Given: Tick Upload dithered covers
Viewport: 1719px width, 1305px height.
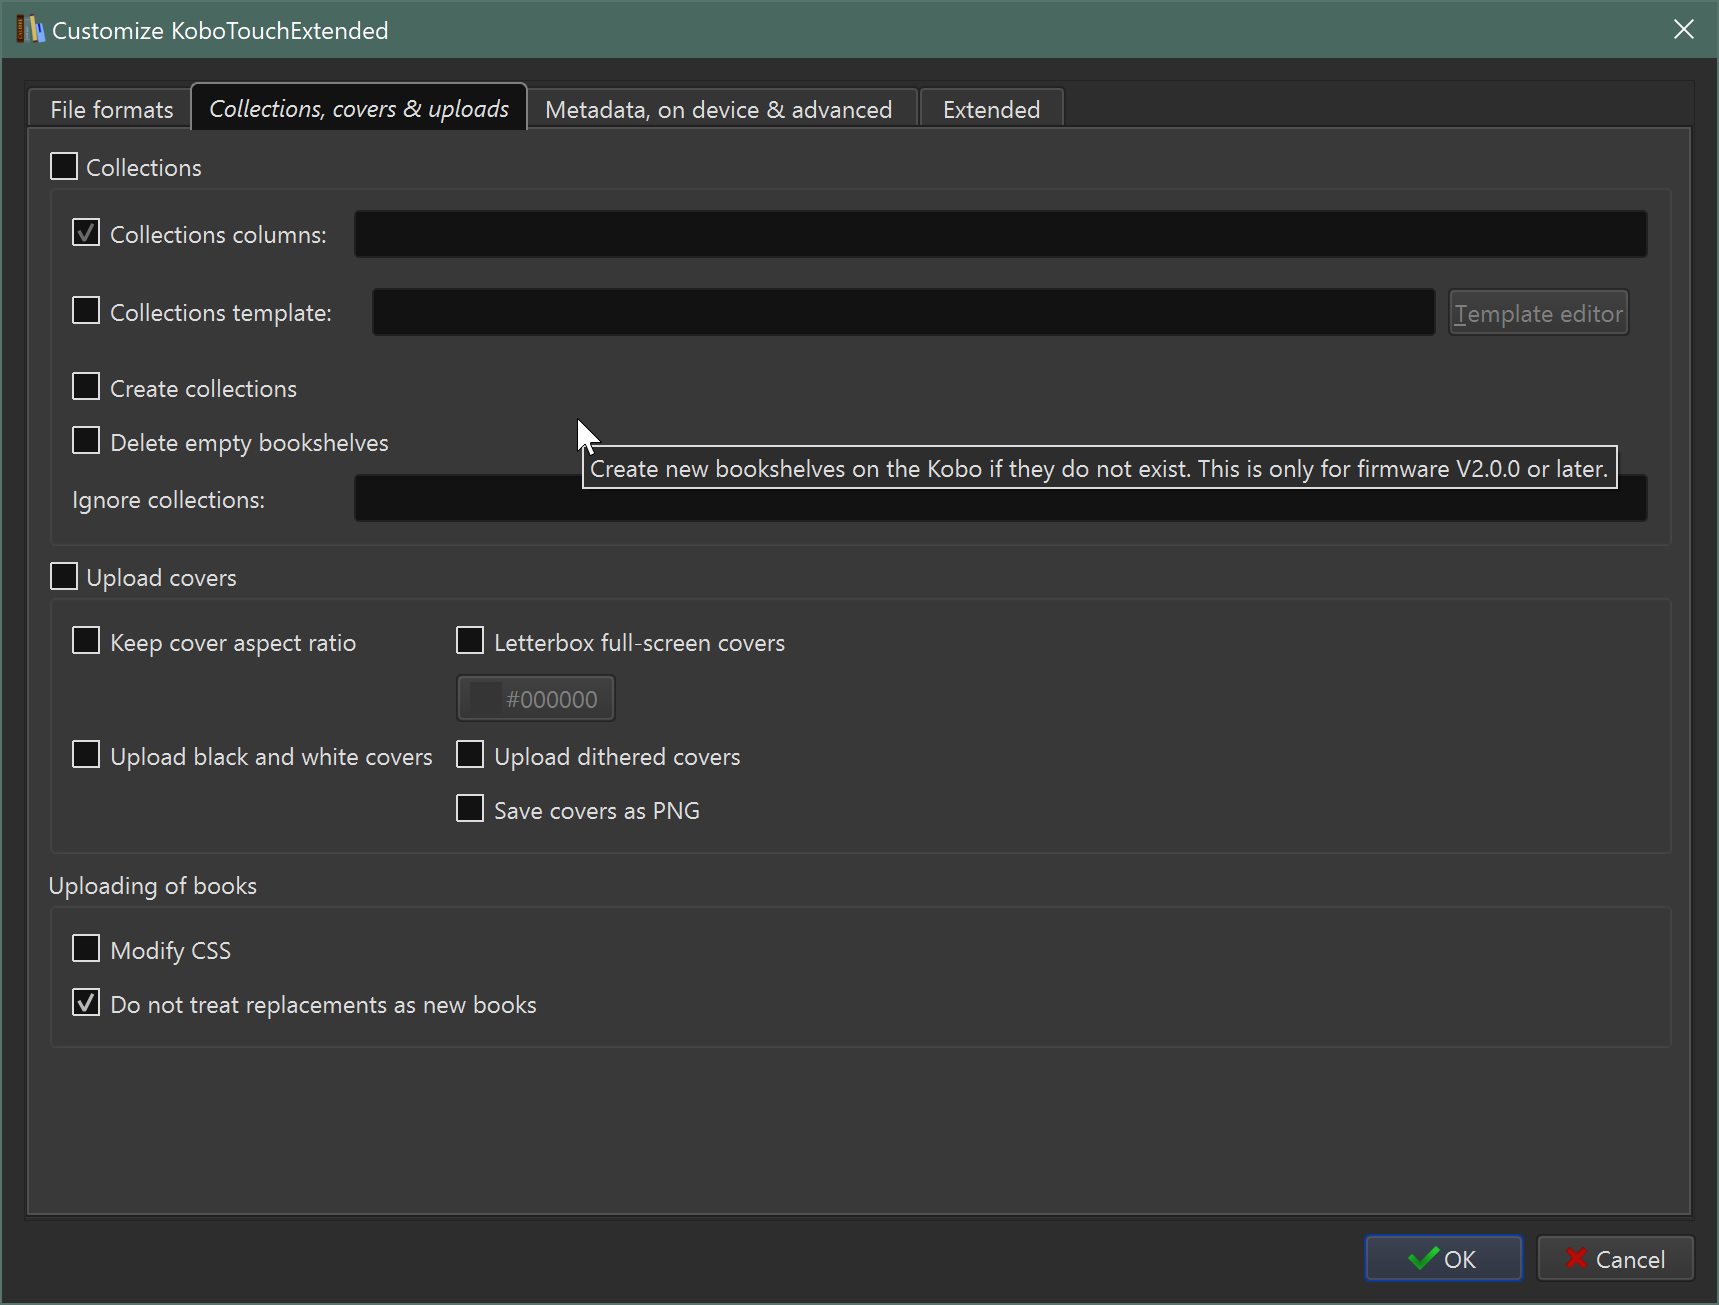Looking at the screenshot, I should pyautogui.click(x=470, y=755).
